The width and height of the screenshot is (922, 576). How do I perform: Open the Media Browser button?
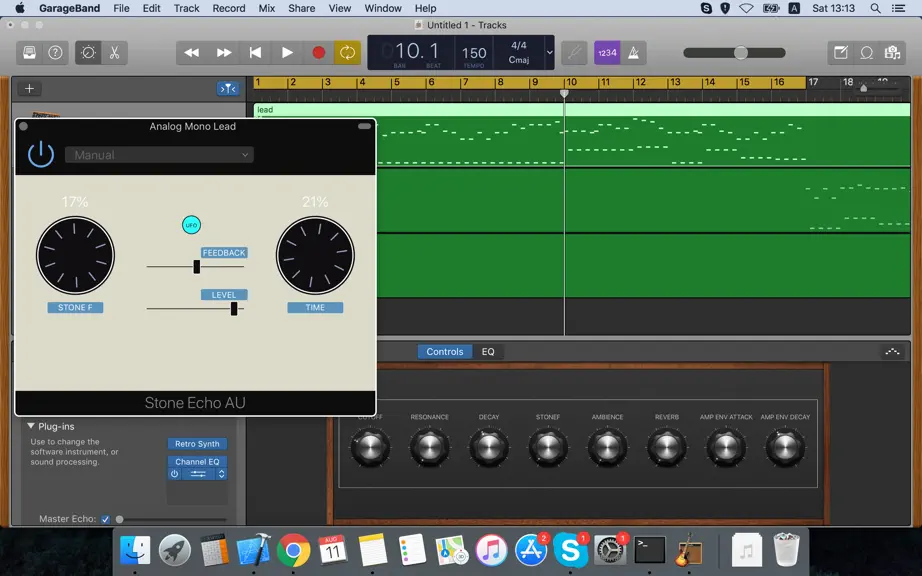tap(892, 53)
